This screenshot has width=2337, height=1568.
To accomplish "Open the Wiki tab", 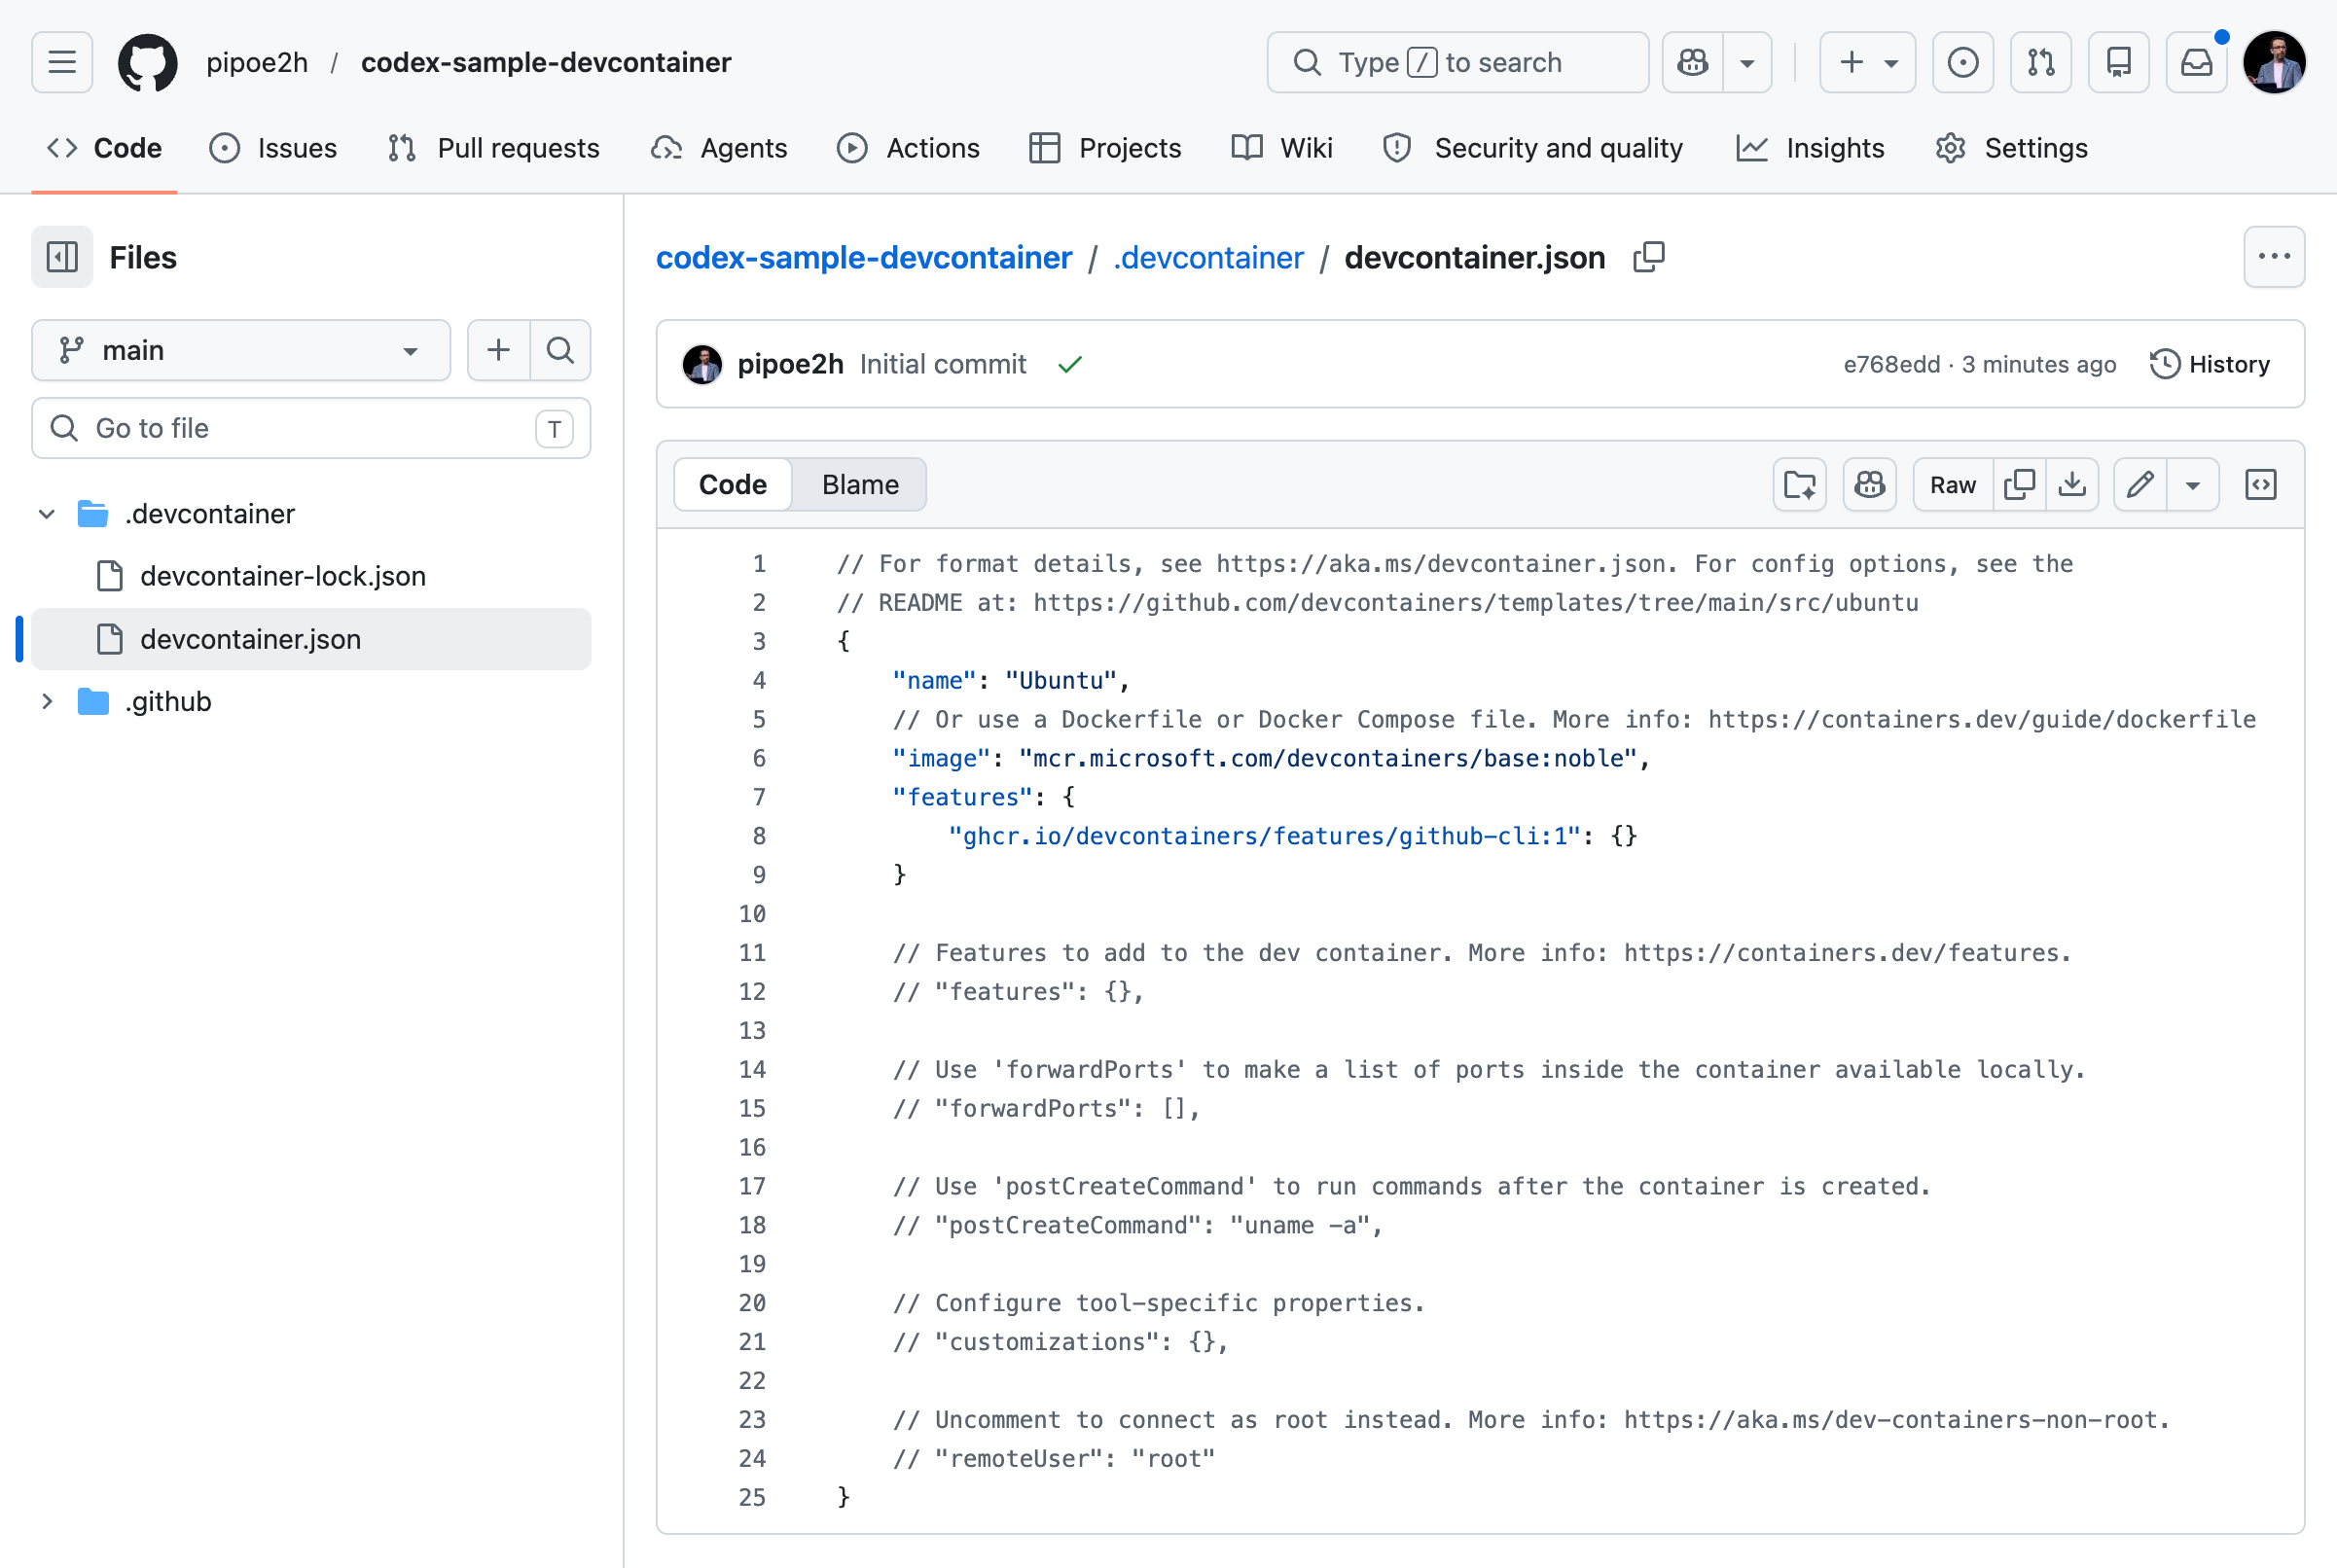I will [1282, 148].
